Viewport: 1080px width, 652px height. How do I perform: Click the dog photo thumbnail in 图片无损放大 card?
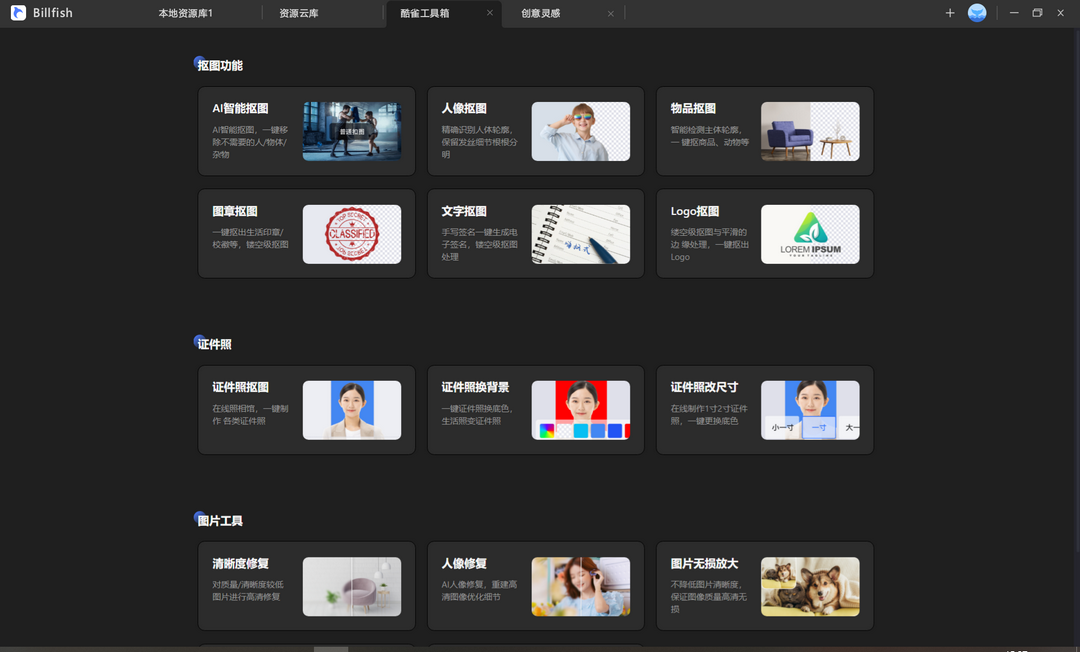click(810, 586)
